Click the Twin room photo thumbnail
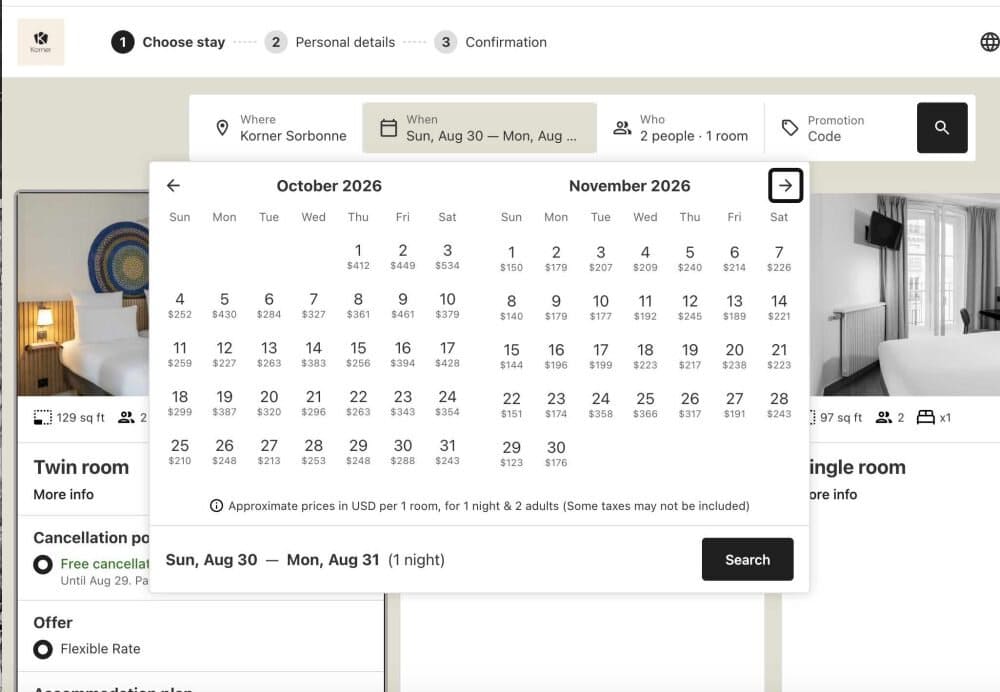1000x692 pixels. click(84, 294)
